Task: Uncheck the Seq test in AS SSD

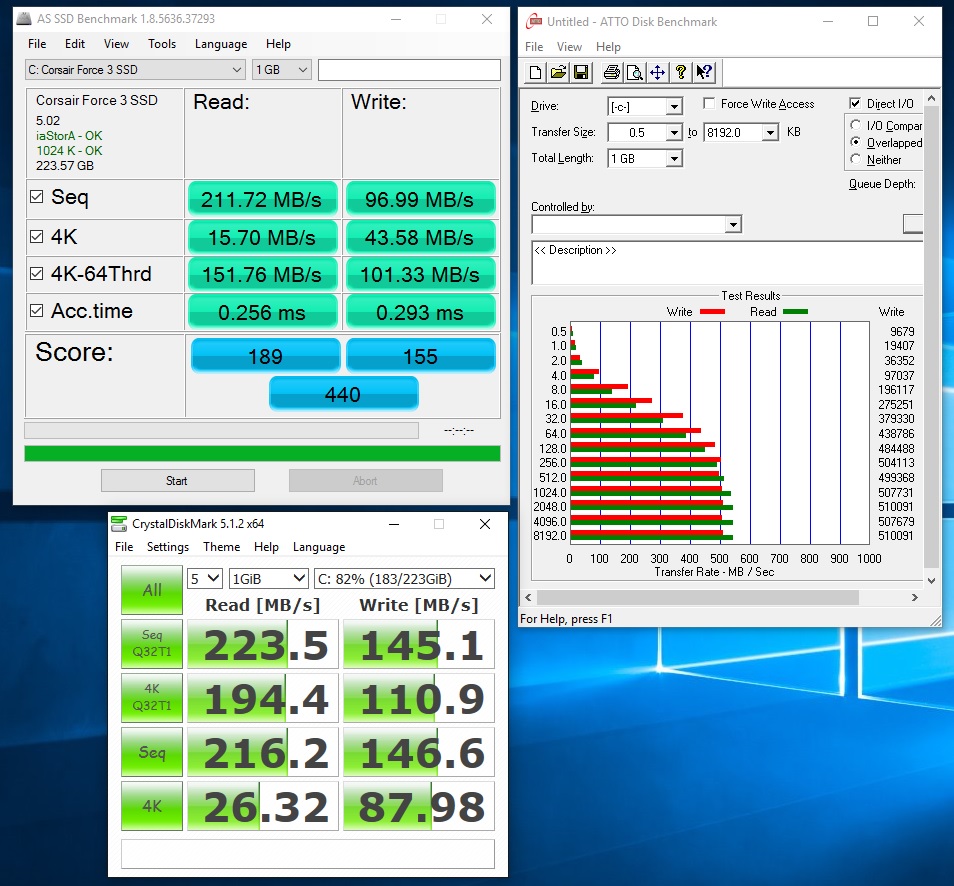Action: click(x=37, y=197)
